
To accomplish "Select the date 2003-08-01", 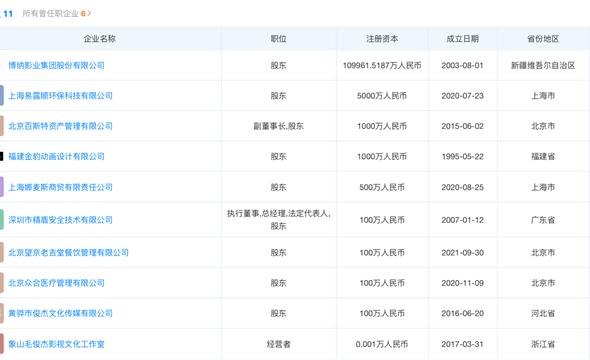I will point(462,65).
